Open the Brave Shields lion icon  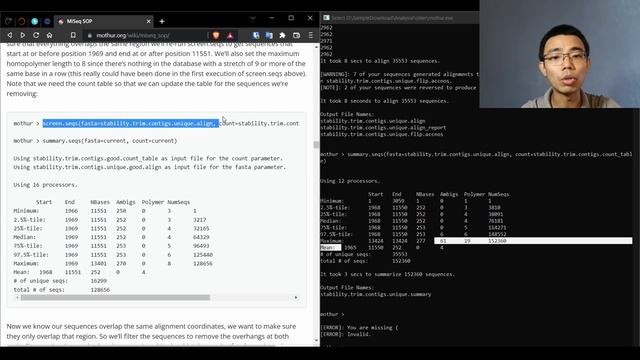tap(216, 36)
